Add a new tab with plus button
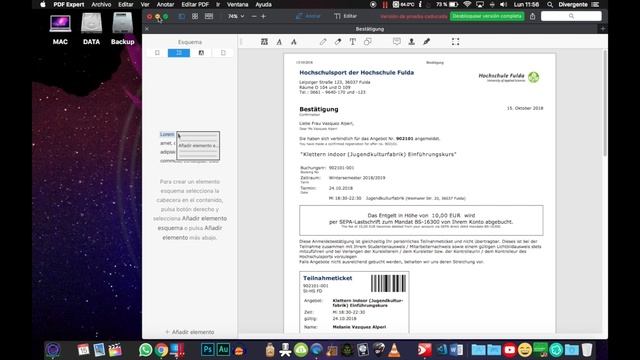The height and width of the screenshot is (360, 640). (x=603, y=29)
